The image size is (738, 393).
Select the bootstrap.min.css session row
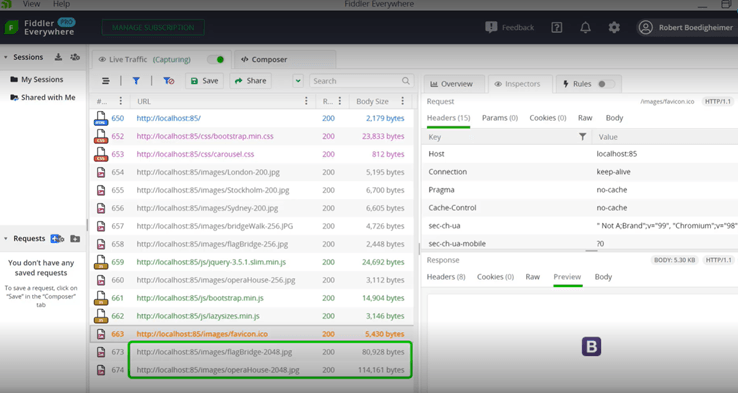[251, 136]
